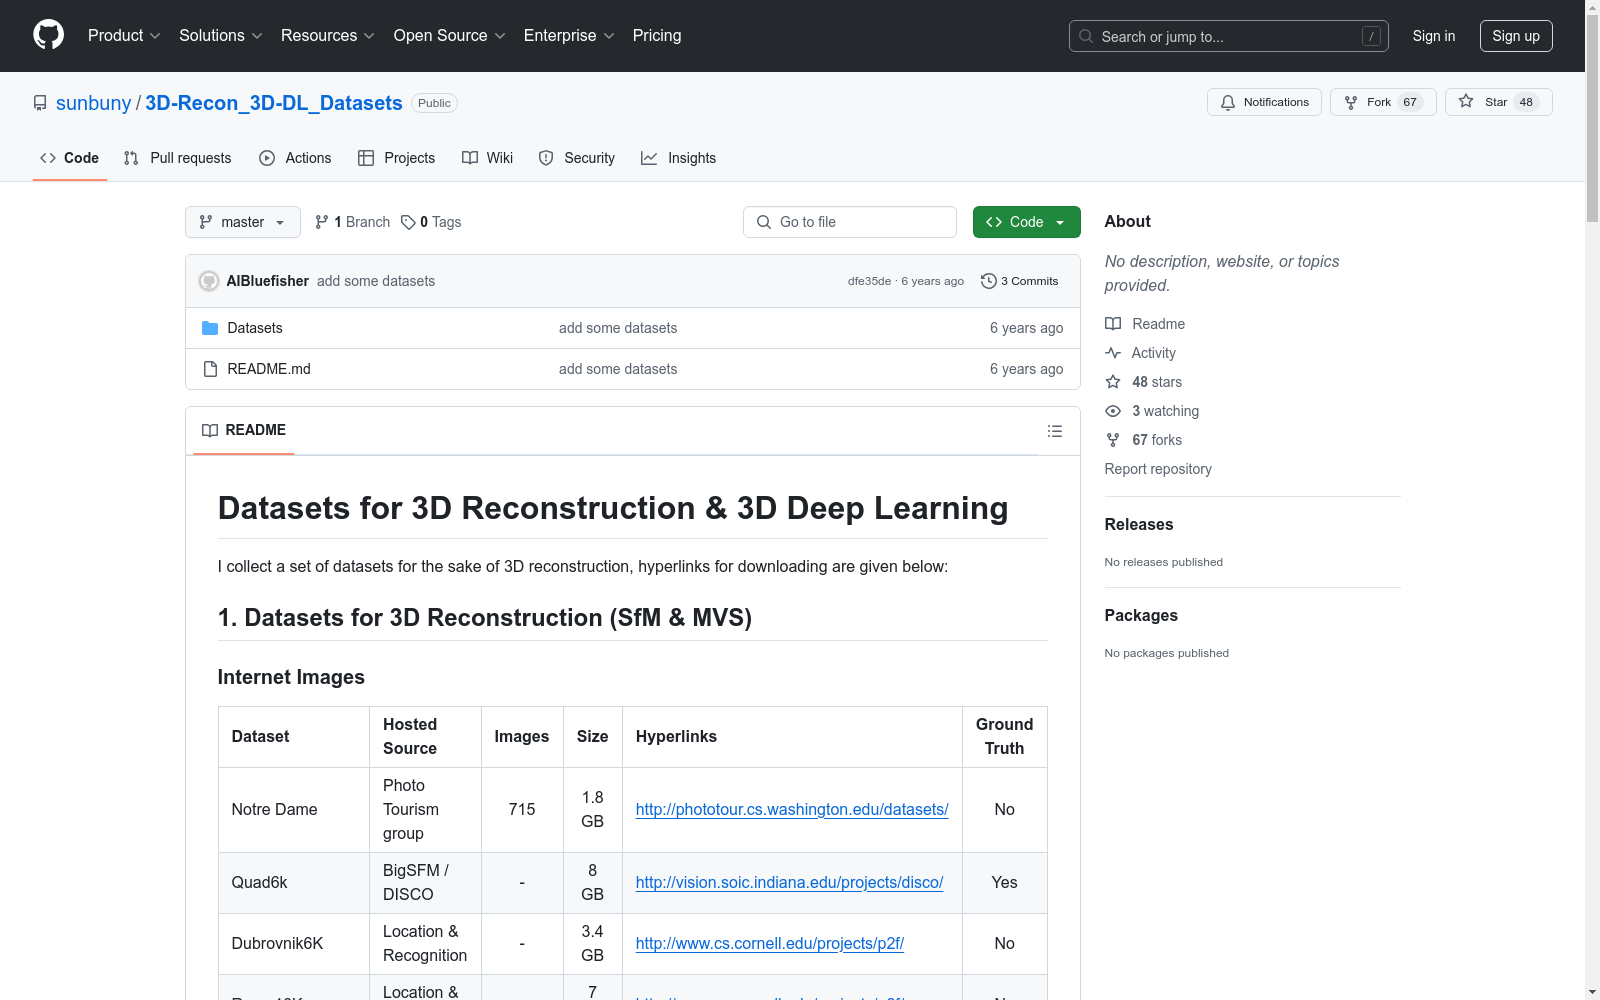
Task: Click the Sign up button
Action: (x=1516, y=36)
